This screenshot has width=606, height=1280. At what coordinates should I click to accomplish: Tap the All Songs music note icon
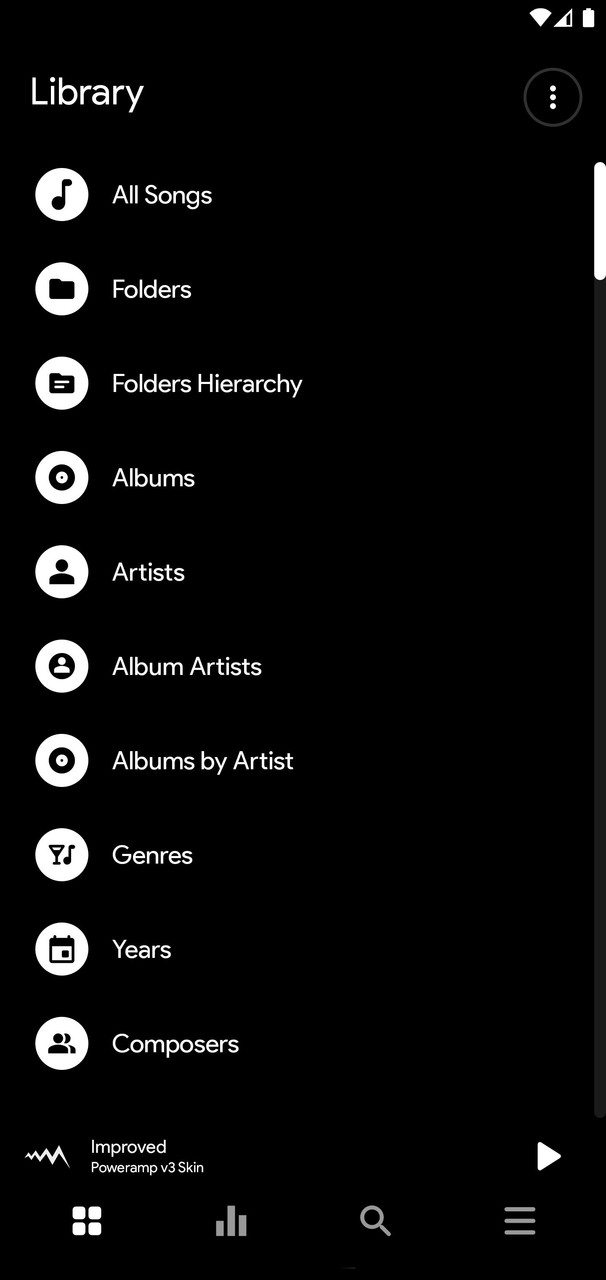62,195
